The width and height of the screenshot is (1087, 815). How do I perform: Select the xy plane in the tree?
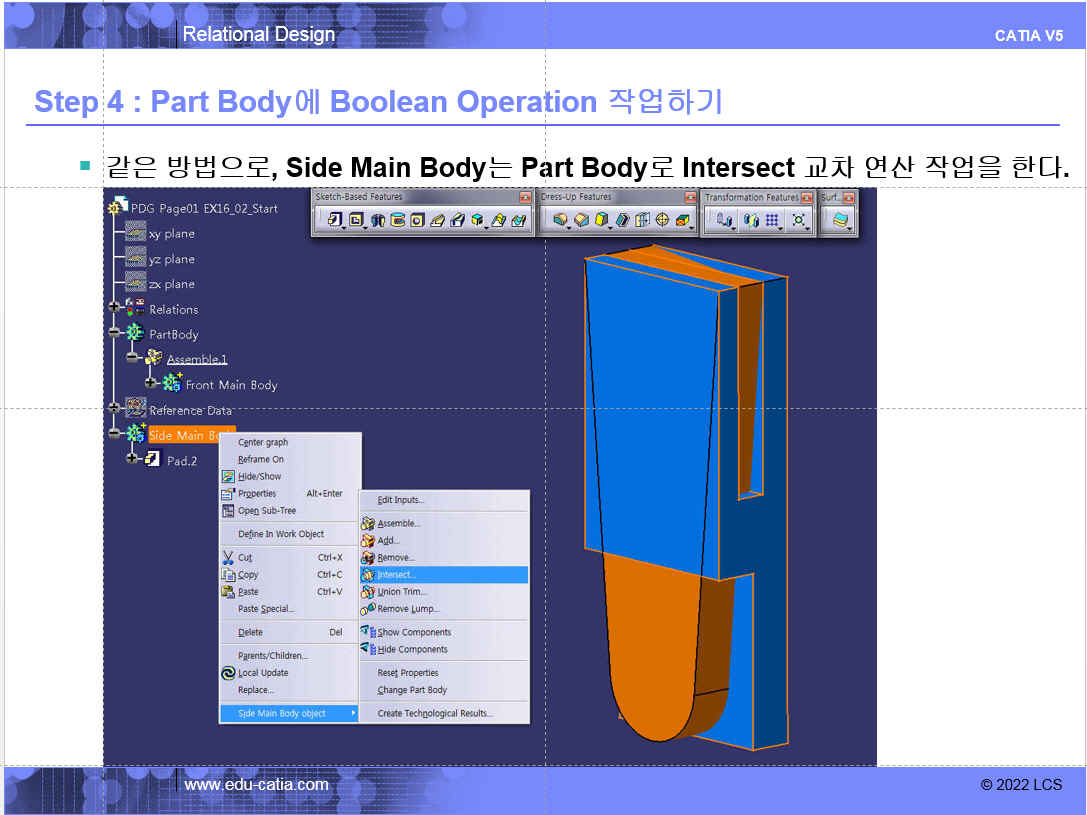(x=171, y=234)
